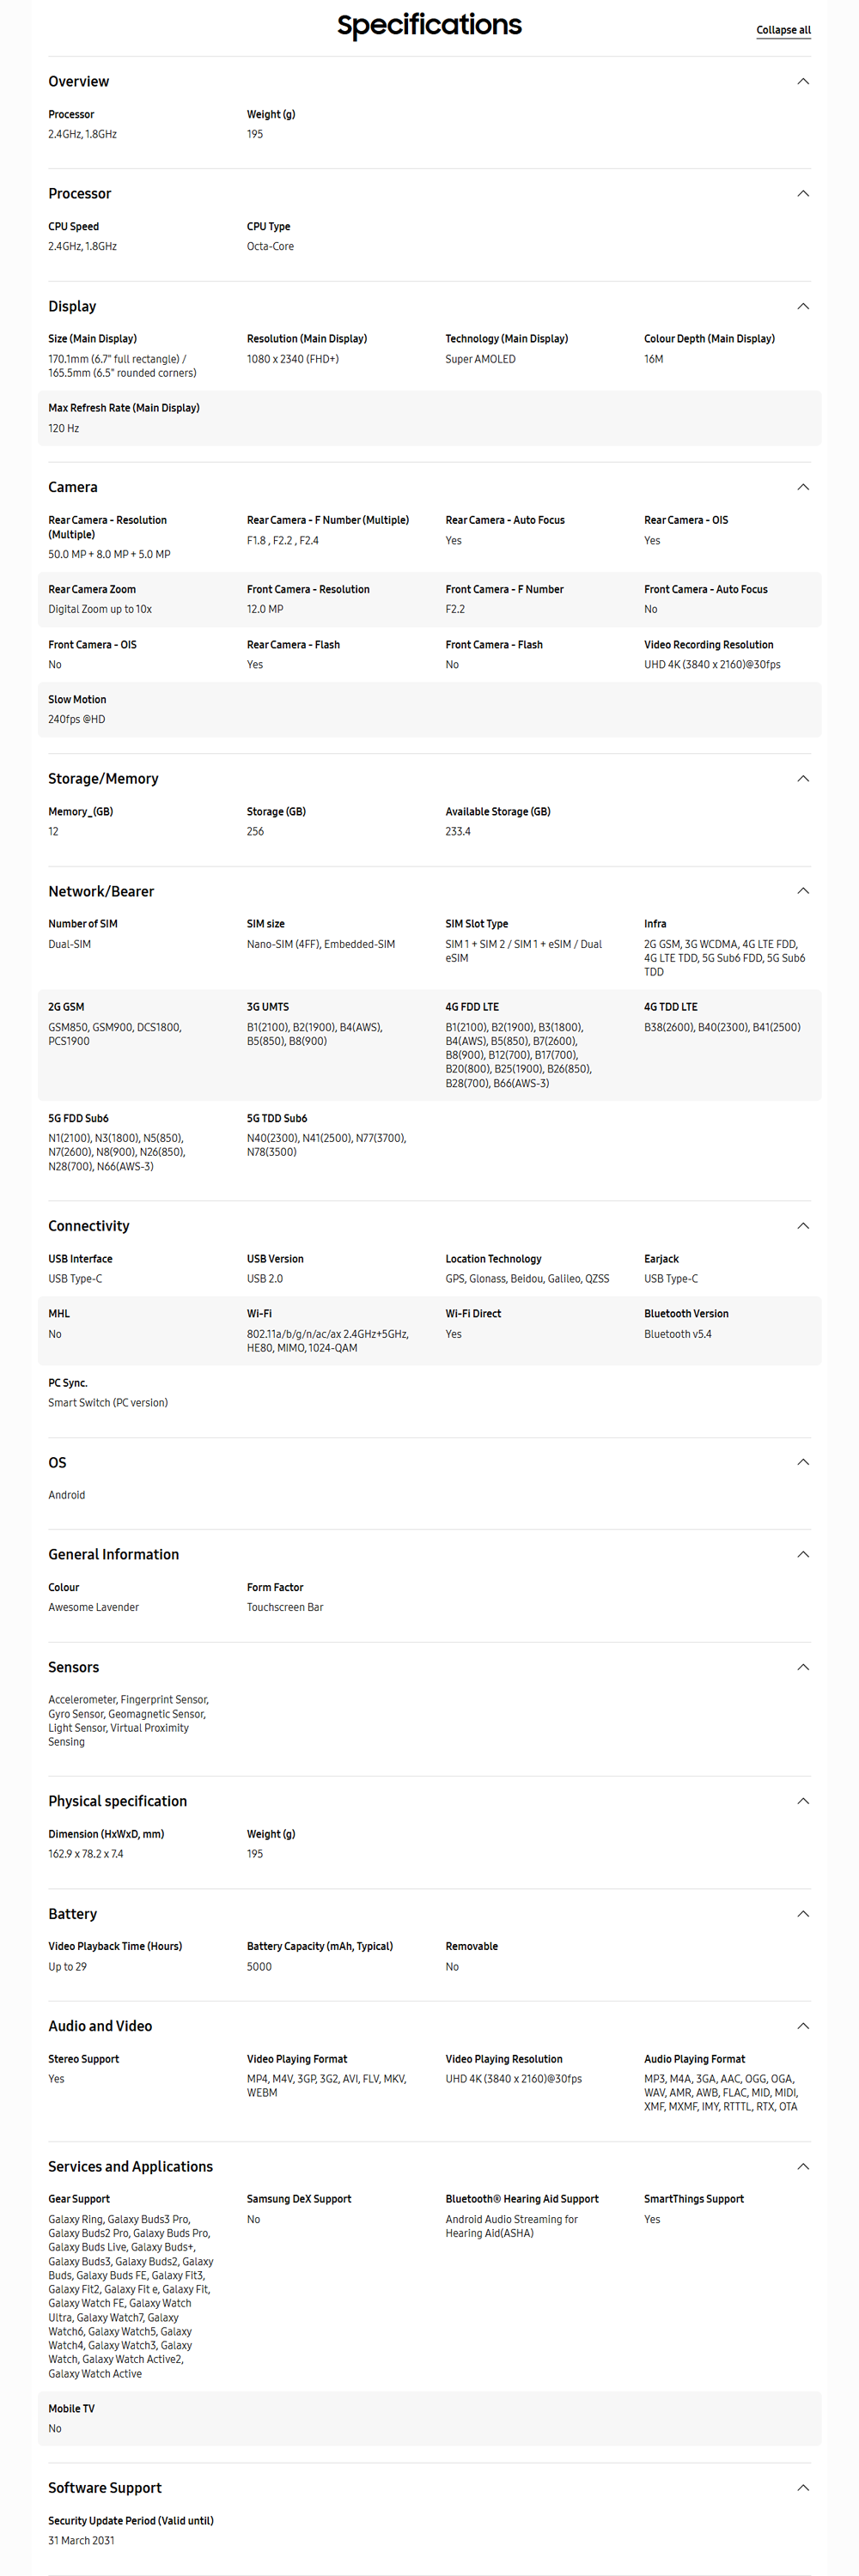
Task: Collapse the Services and Applications chevron
Action: [x=802, y=2166]
